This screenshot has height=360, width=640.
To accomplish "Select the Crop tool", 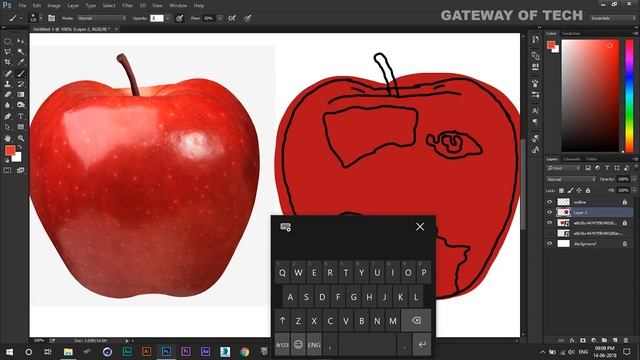I will coord(8,62).
